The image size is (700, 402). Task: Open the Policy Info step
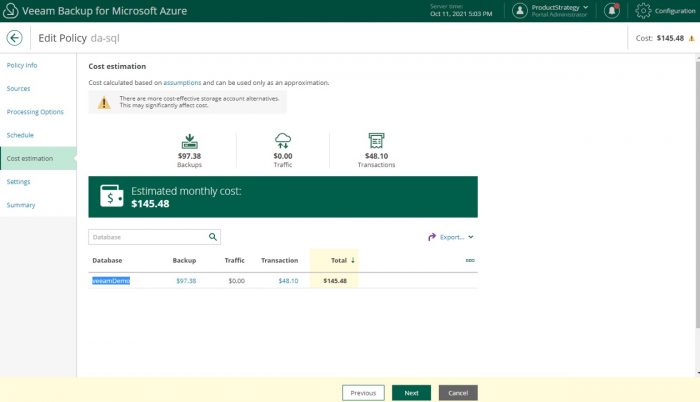(22, 65)
